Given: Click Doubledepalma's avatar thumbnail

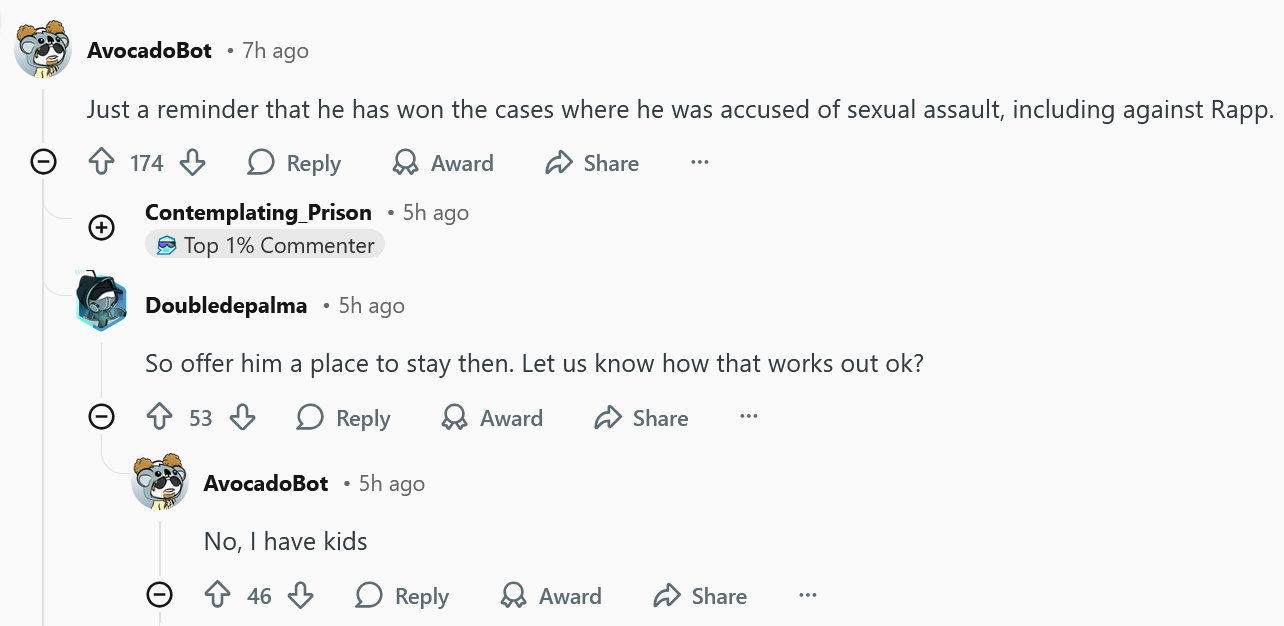Looking at the screenshot, I should pos(102,300).
